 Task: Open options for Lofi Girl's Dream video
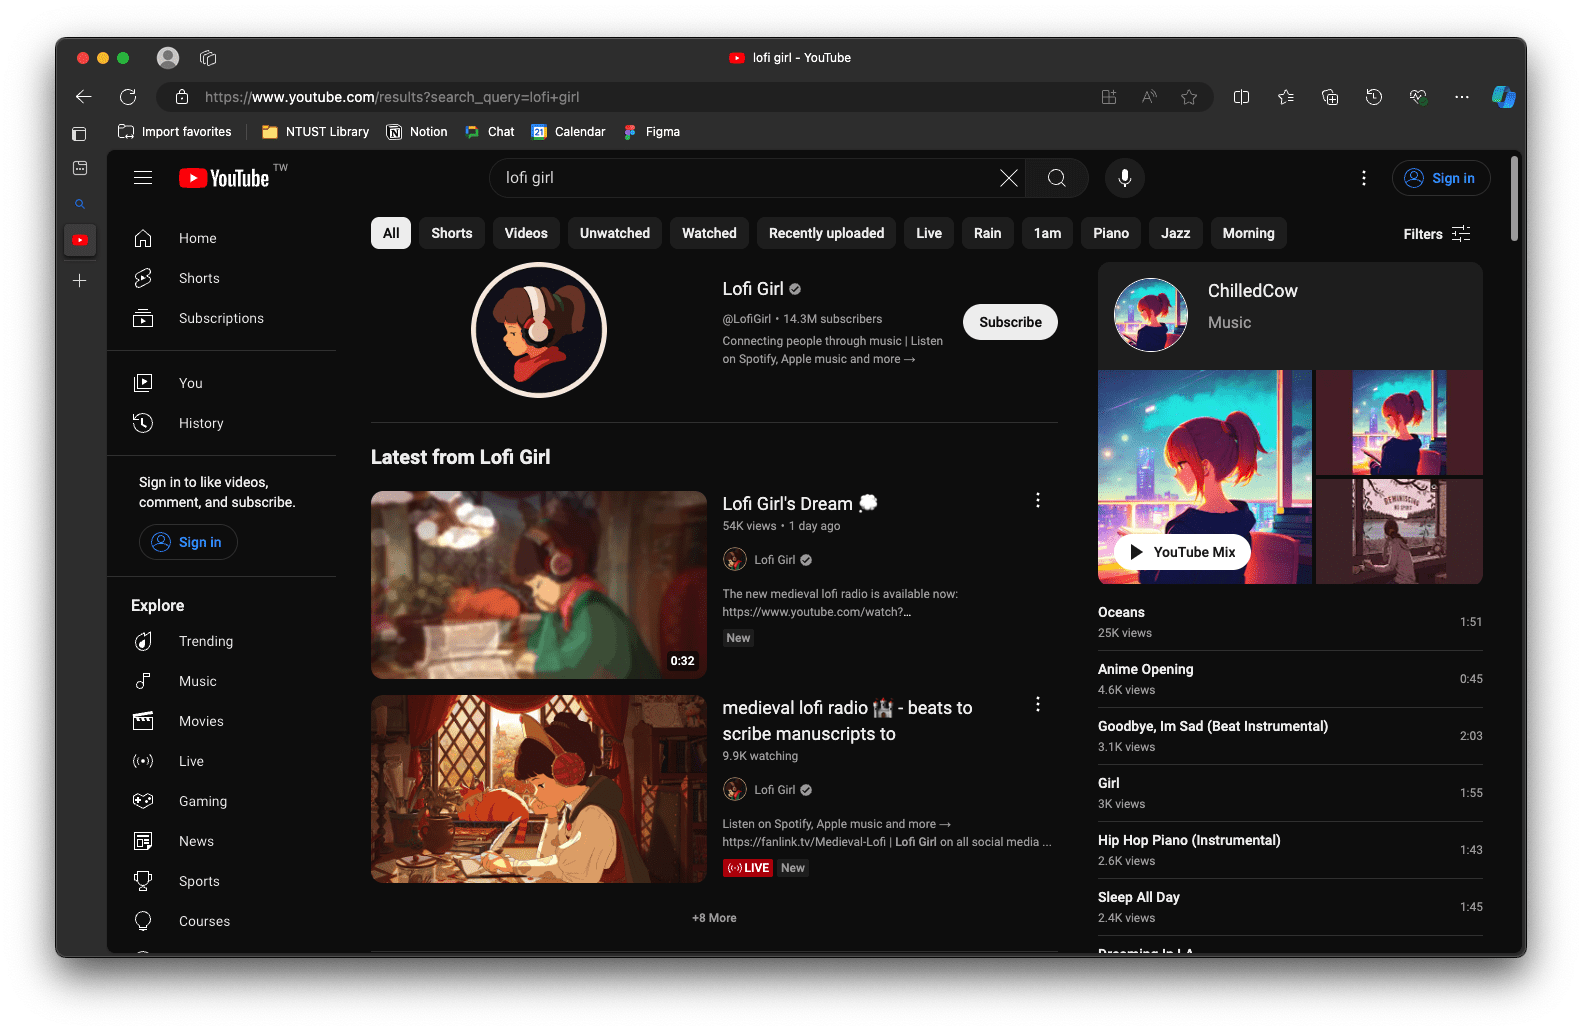pos(1038,500)
